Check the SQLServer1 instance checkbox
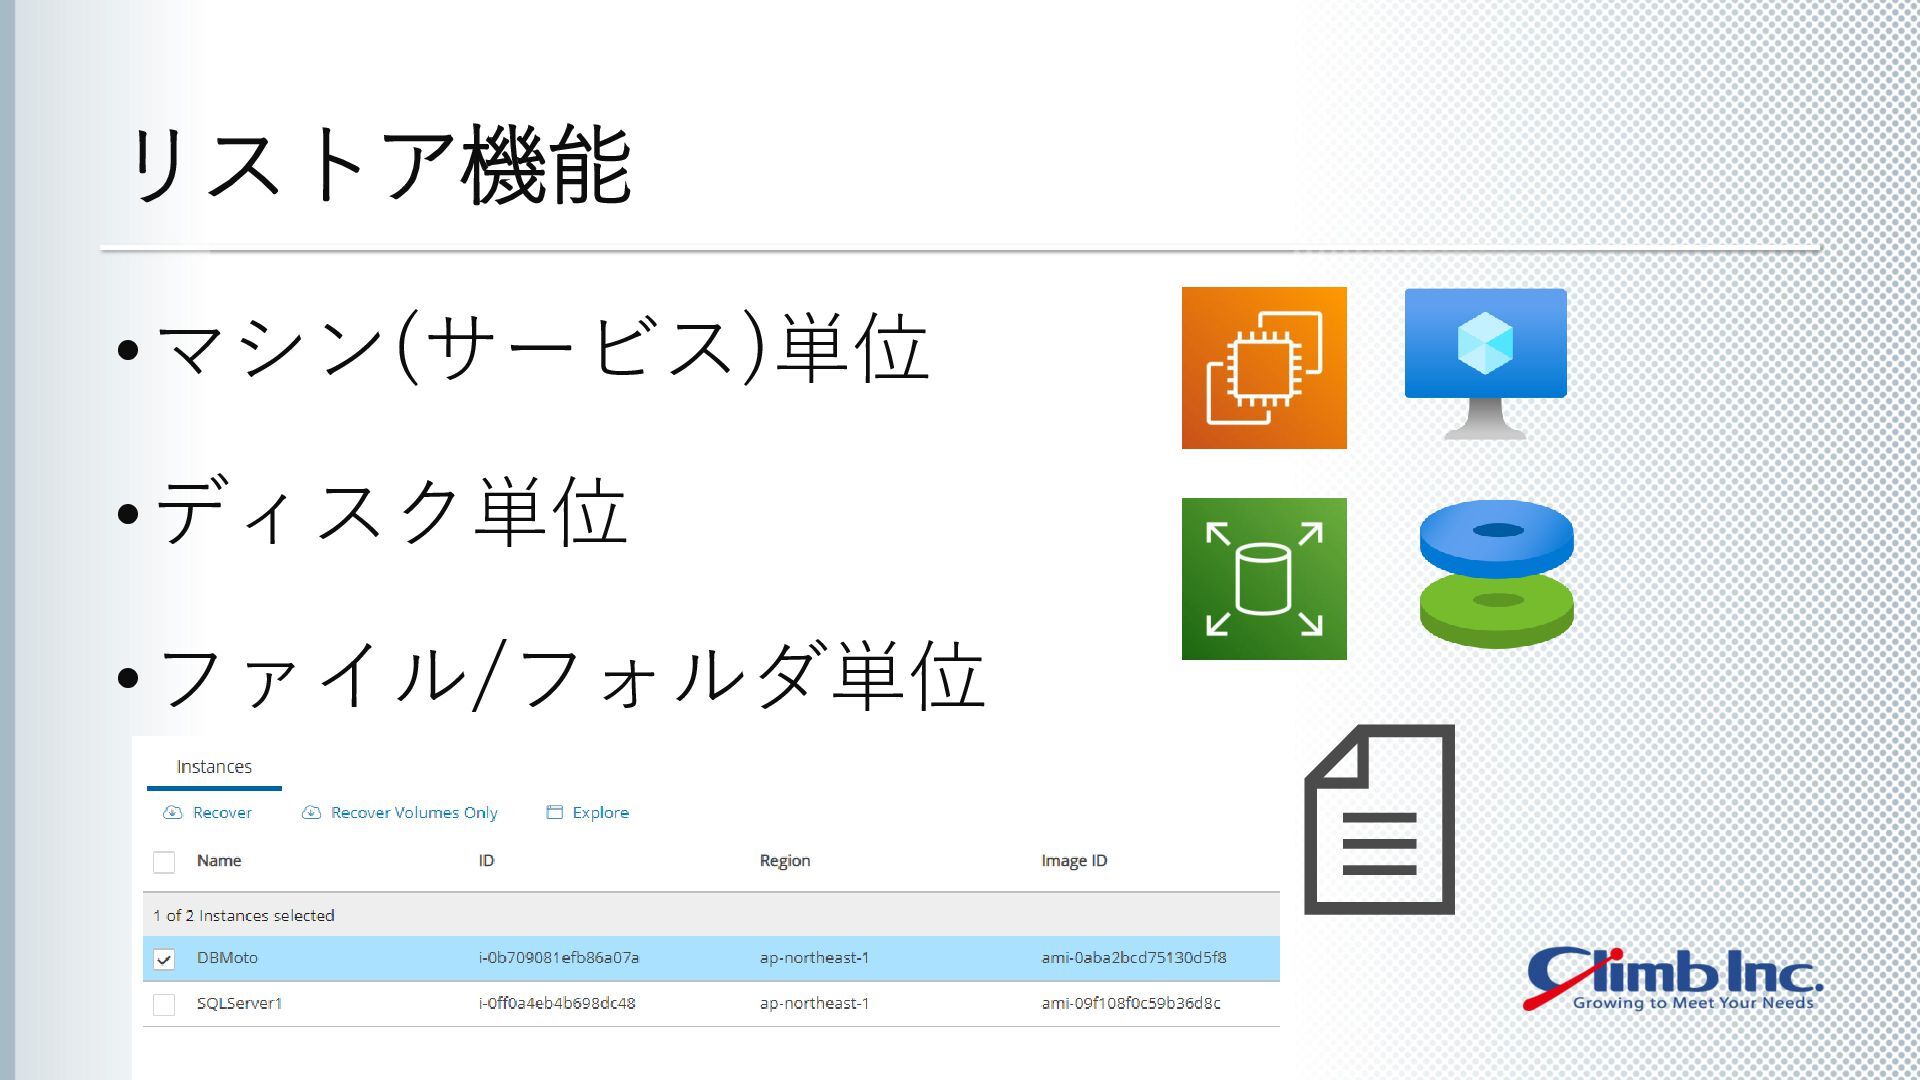1920x1080 pixels. (x=164, y=1004)
